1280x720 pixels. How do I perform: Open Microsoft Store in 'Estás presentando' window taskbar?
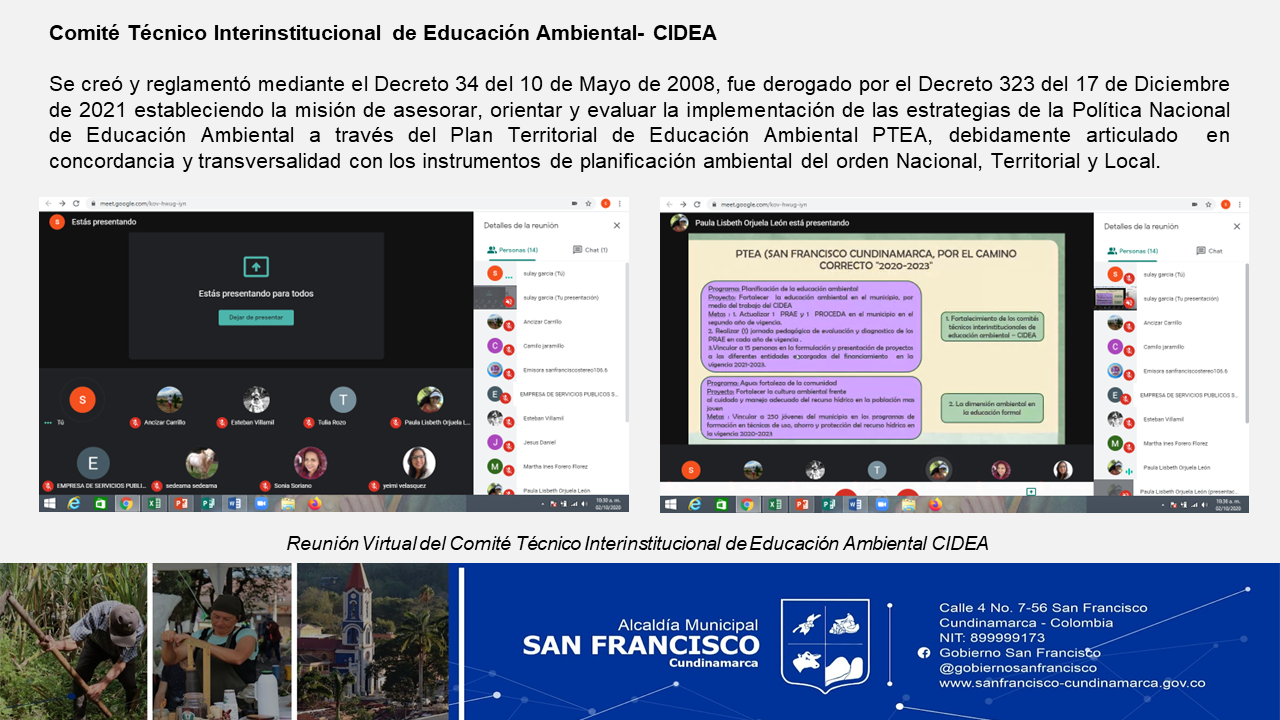(x=100, y=504)
